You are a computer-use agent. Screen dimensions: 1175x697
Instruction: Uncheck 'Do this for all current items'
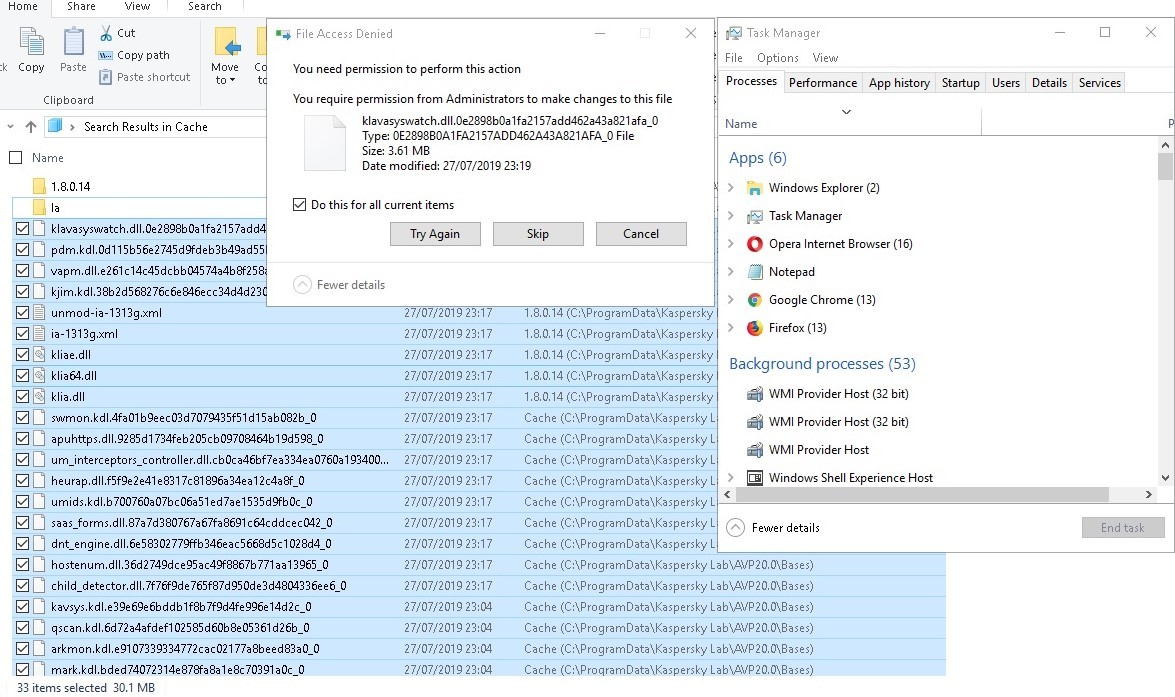tap(300, 205)
